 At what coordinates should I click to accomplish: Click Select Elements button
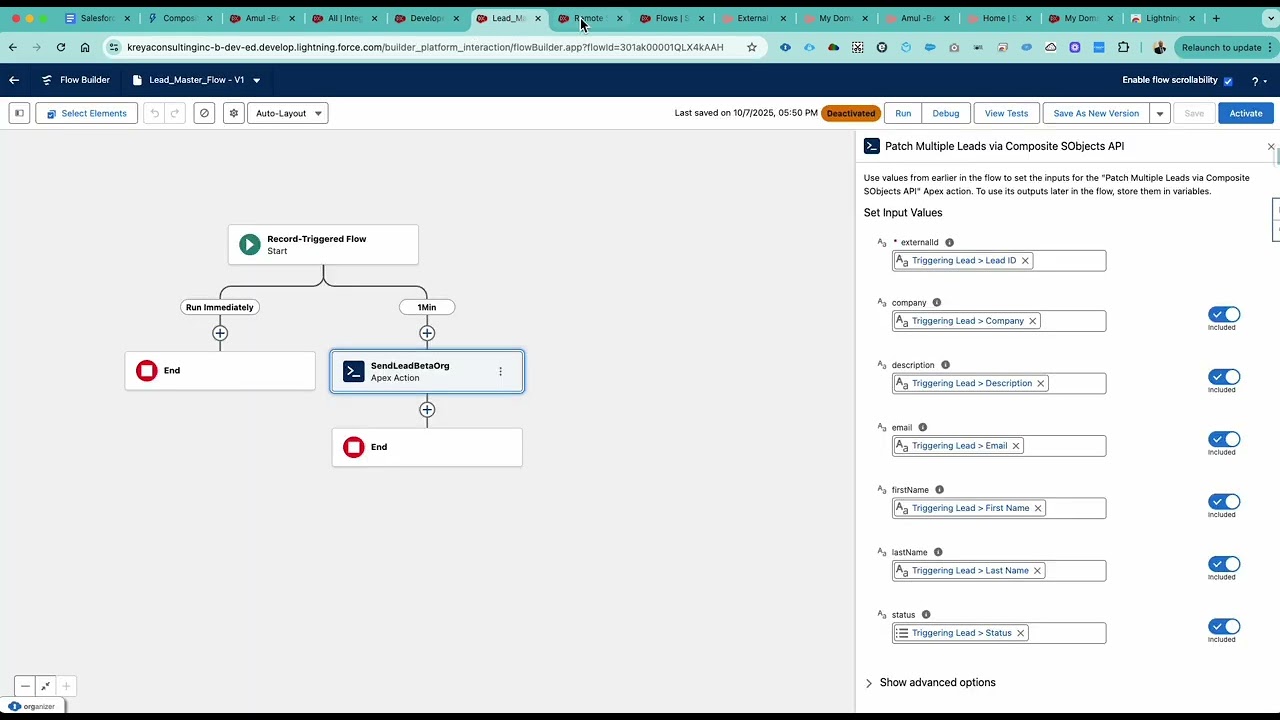(87, 113)
